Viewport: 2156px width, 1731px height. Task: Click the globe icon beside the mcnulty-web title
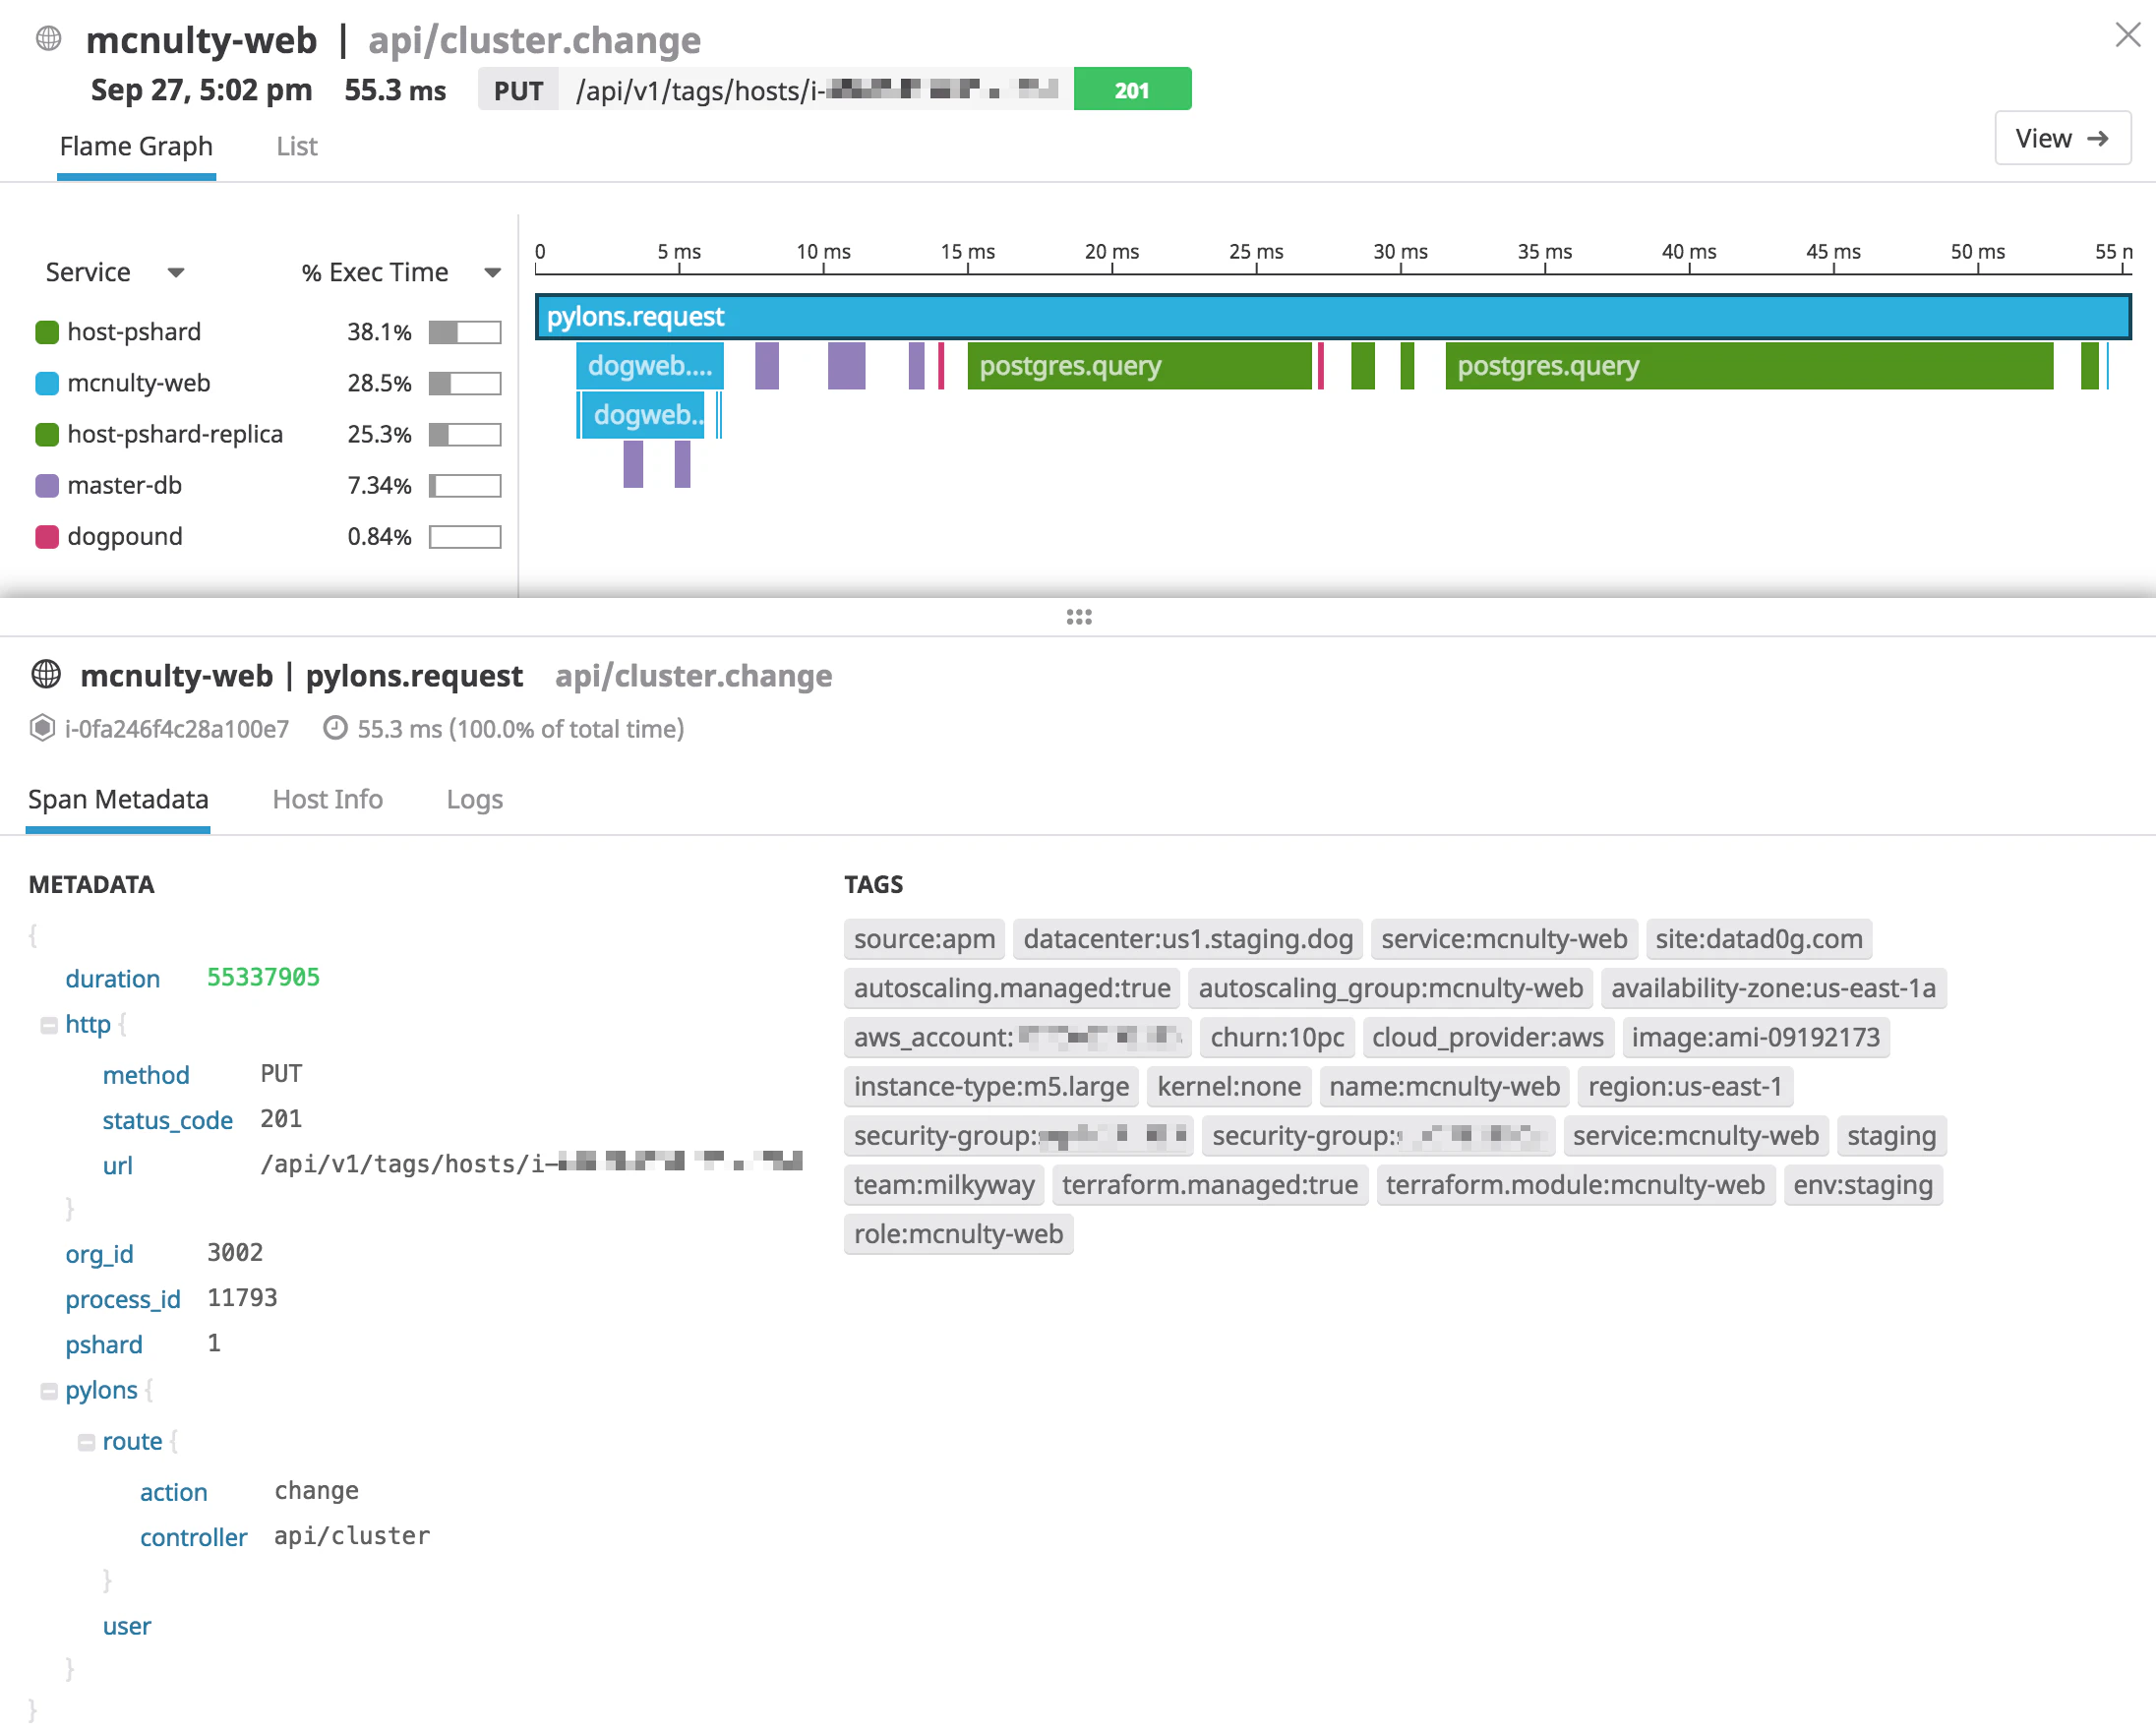(48, 39)
